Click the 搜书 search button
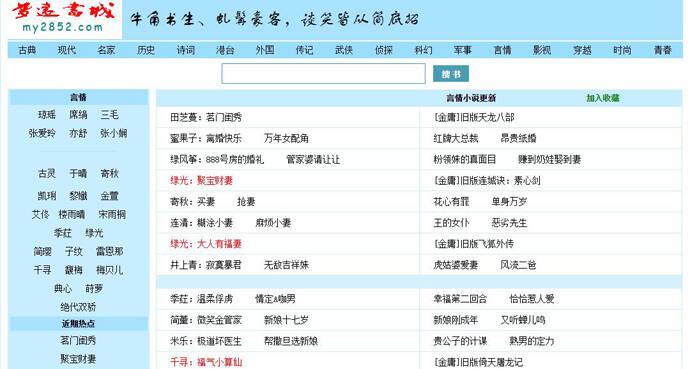This screenshot has width=690, height=369. pos(451,74)
